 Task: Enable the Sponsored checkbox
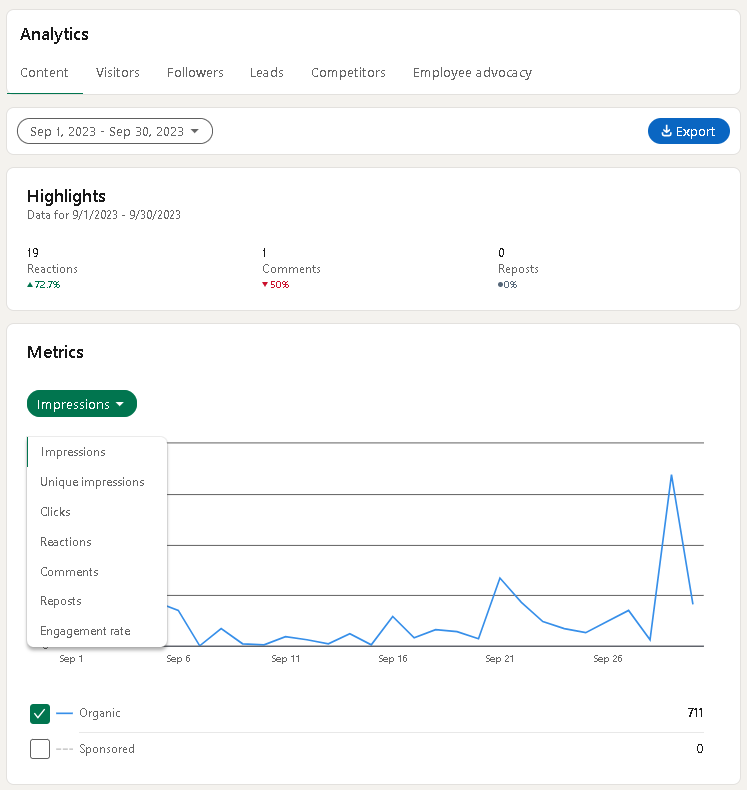point(40,749)
